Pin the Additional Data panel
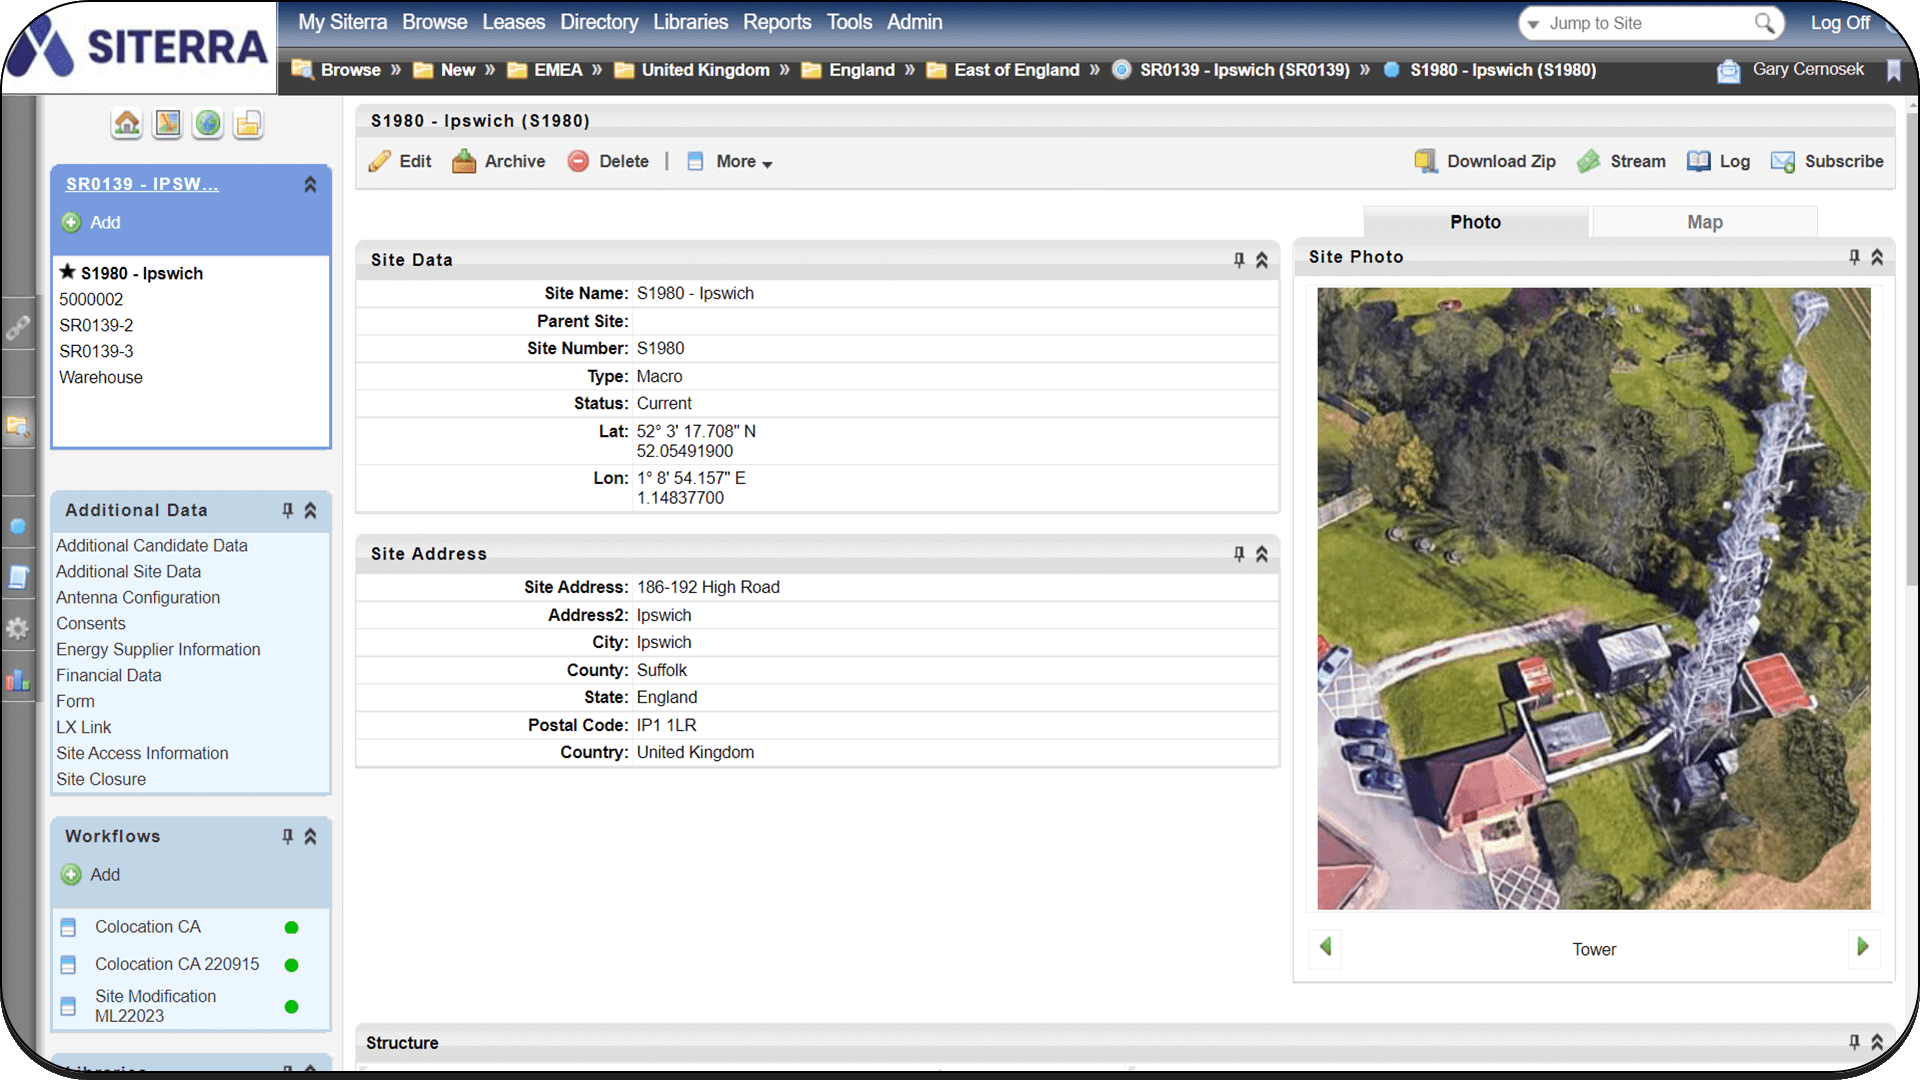The height and width of the screenshot is (1080, 1920). pos(288,510)
